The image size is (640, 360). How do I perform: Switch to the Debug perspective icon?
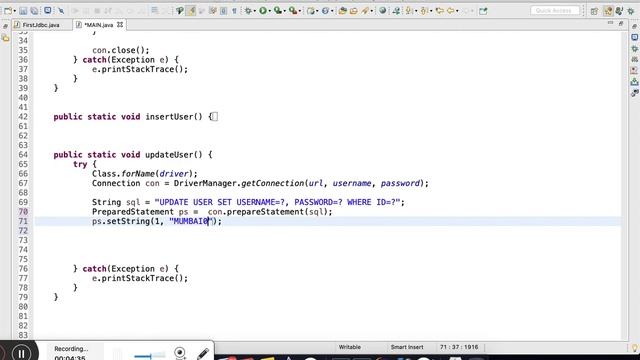[x=631, y=11]
